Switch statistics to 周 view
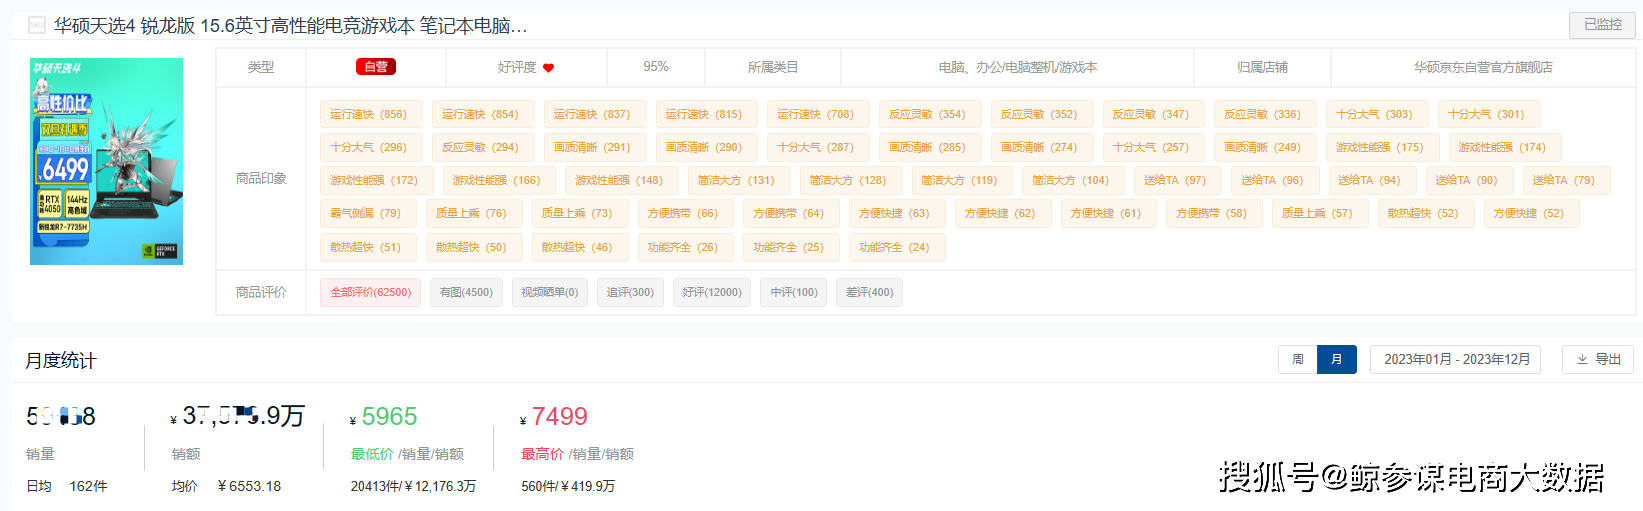 (1298, 359)
